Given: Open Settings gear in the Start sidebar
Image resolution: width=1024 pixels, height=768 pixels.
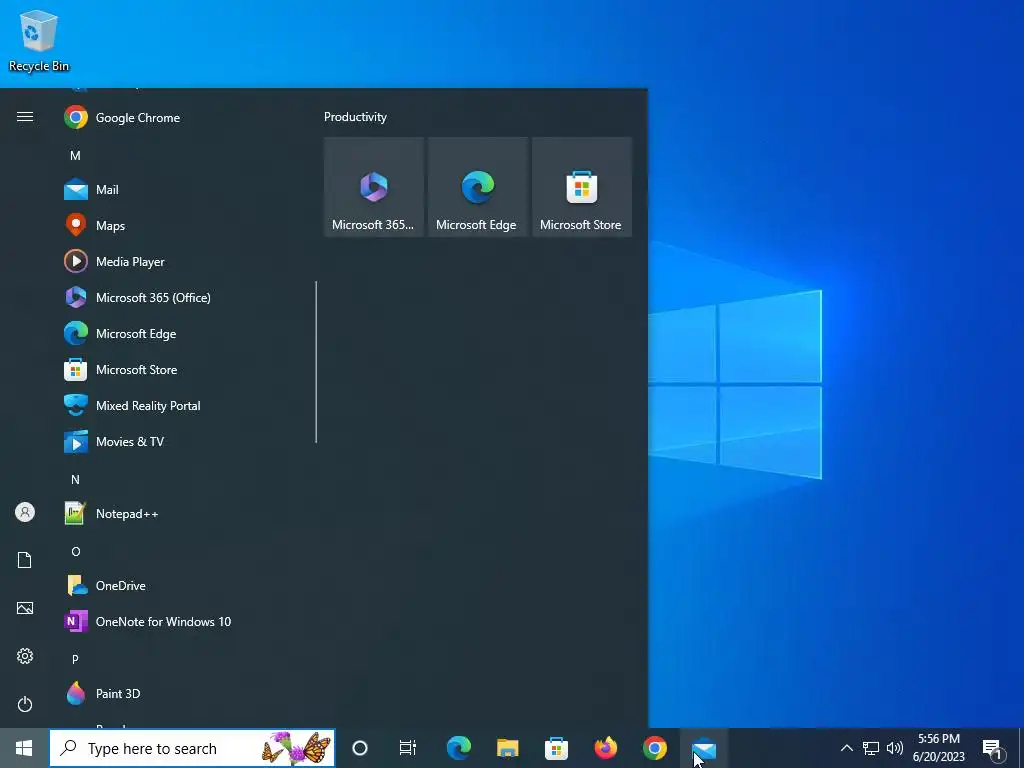Looking at the screenshot, I should click(25, 656).
